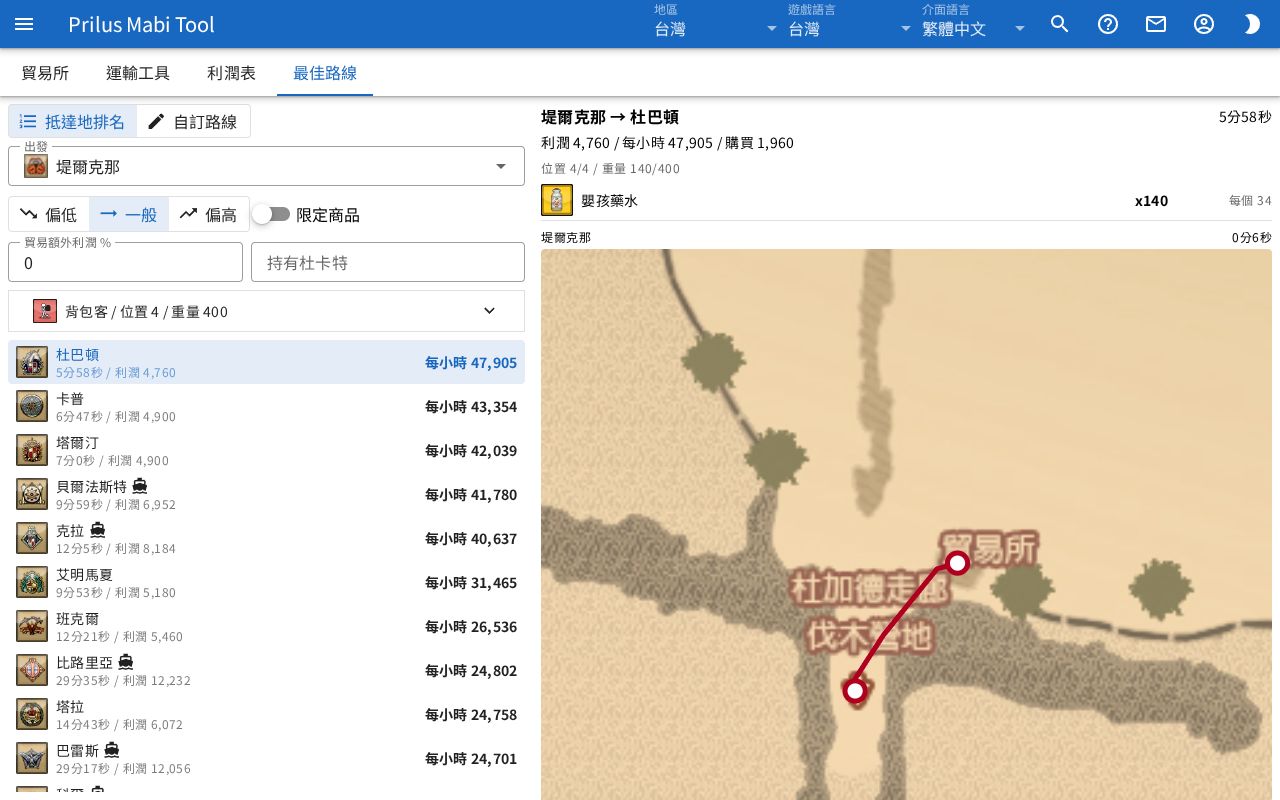Go to the 運輸工具 tab
This screenshot has width=1280, height=800.
[138, 73]
